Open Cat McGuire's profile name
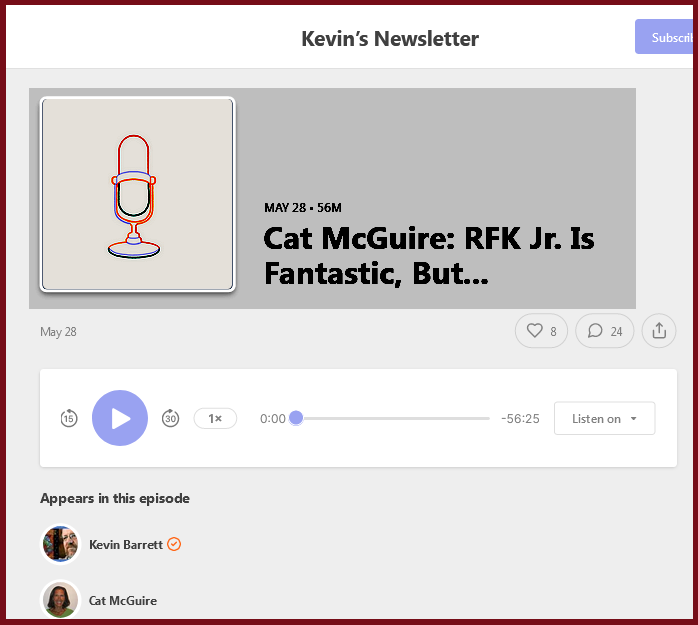This screenshot has width=698, height=625. [x=123, y=601]
